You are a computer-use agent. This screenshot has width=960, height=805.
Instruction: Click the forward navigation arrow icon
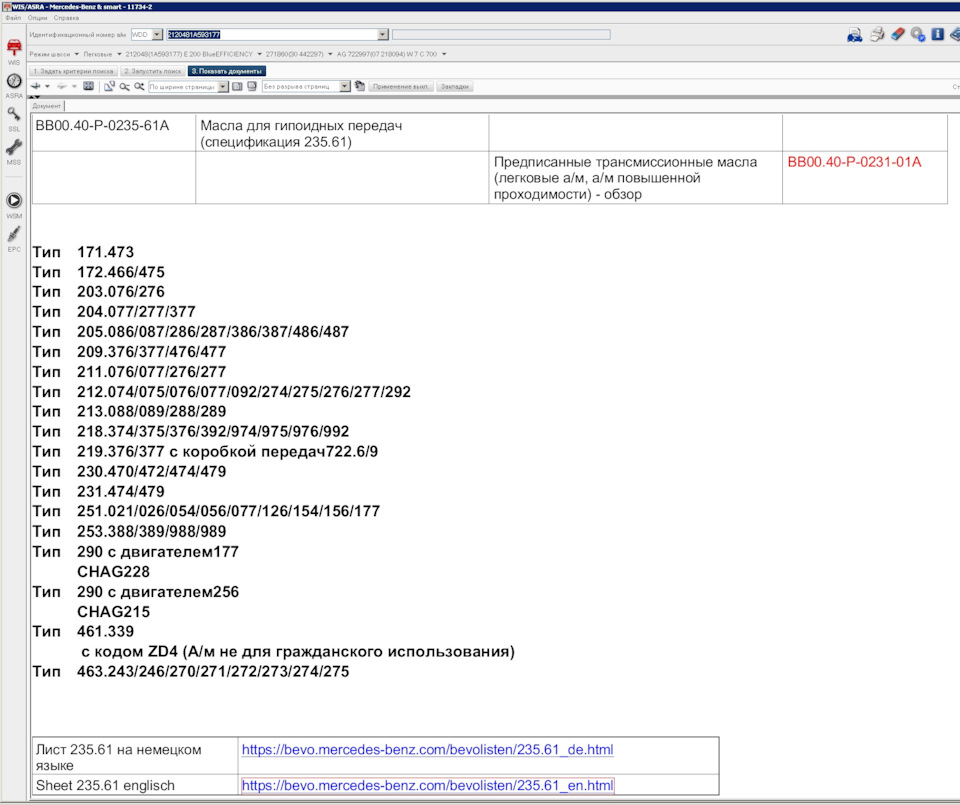click(62, 86)
